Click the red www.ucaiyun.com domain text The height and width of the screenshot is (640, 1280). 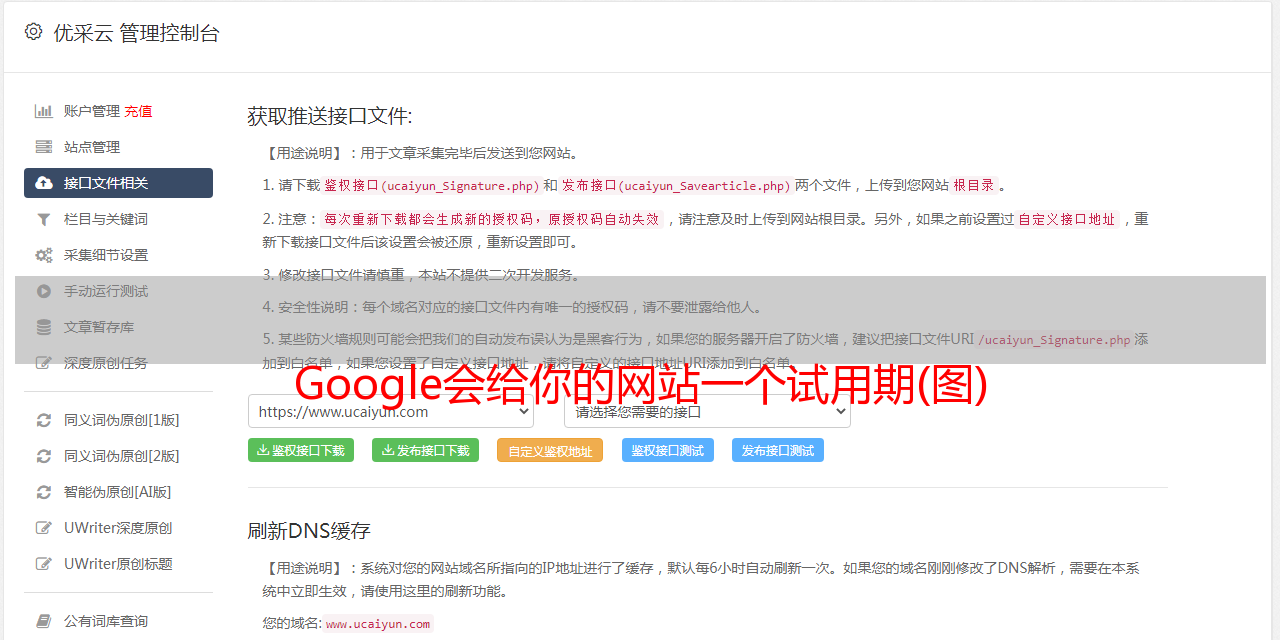[378, 624]
